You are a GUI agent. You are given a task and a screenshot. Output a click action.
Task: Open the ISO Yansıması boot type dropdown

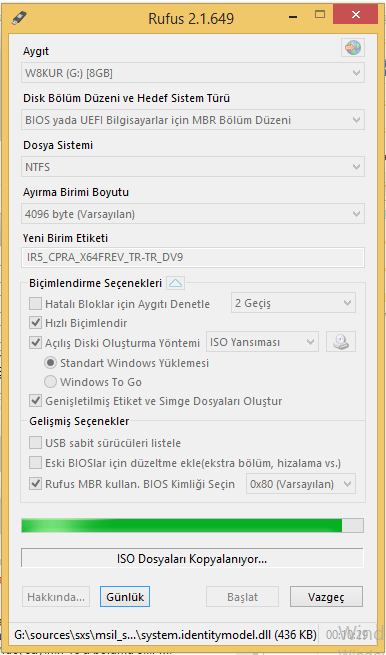coord(262,342)
